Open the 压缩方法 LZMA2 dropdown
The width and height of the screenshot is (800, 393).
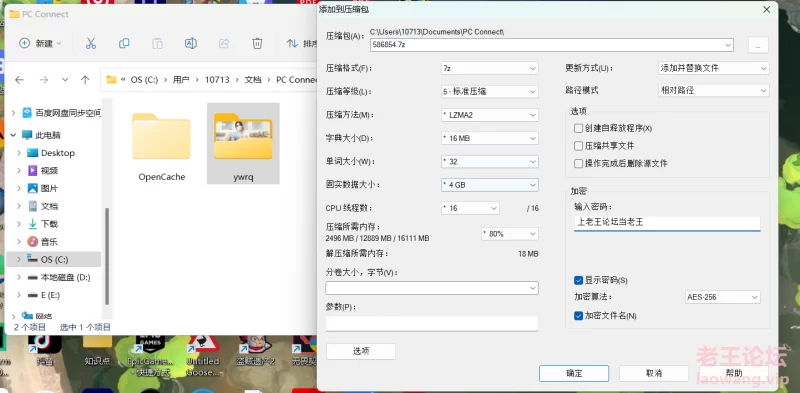pos(489,115)
